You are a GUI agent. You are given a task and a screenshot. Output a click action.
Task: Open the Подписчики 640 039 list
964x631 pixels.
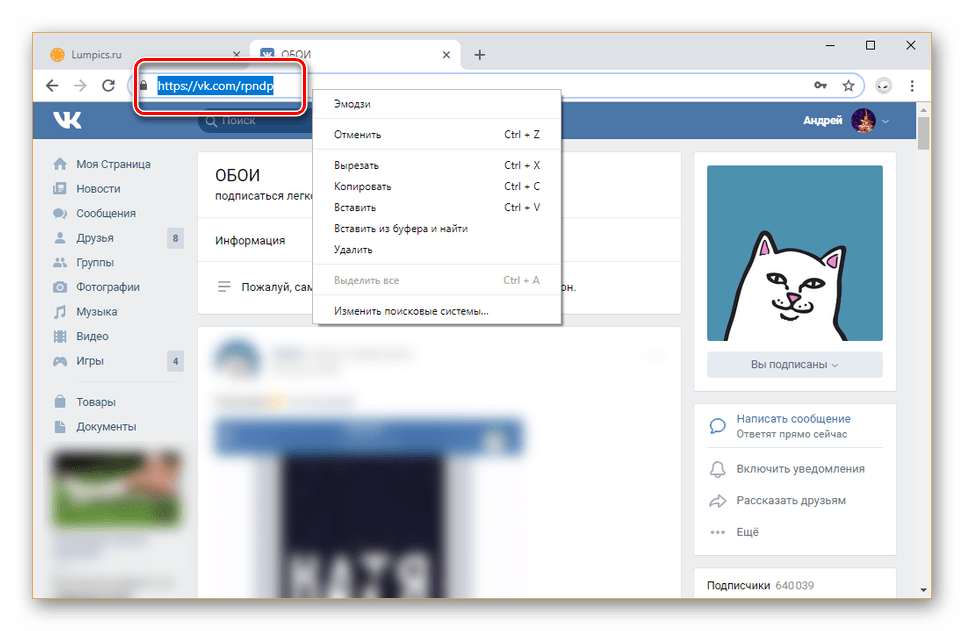tap(760, 585)
